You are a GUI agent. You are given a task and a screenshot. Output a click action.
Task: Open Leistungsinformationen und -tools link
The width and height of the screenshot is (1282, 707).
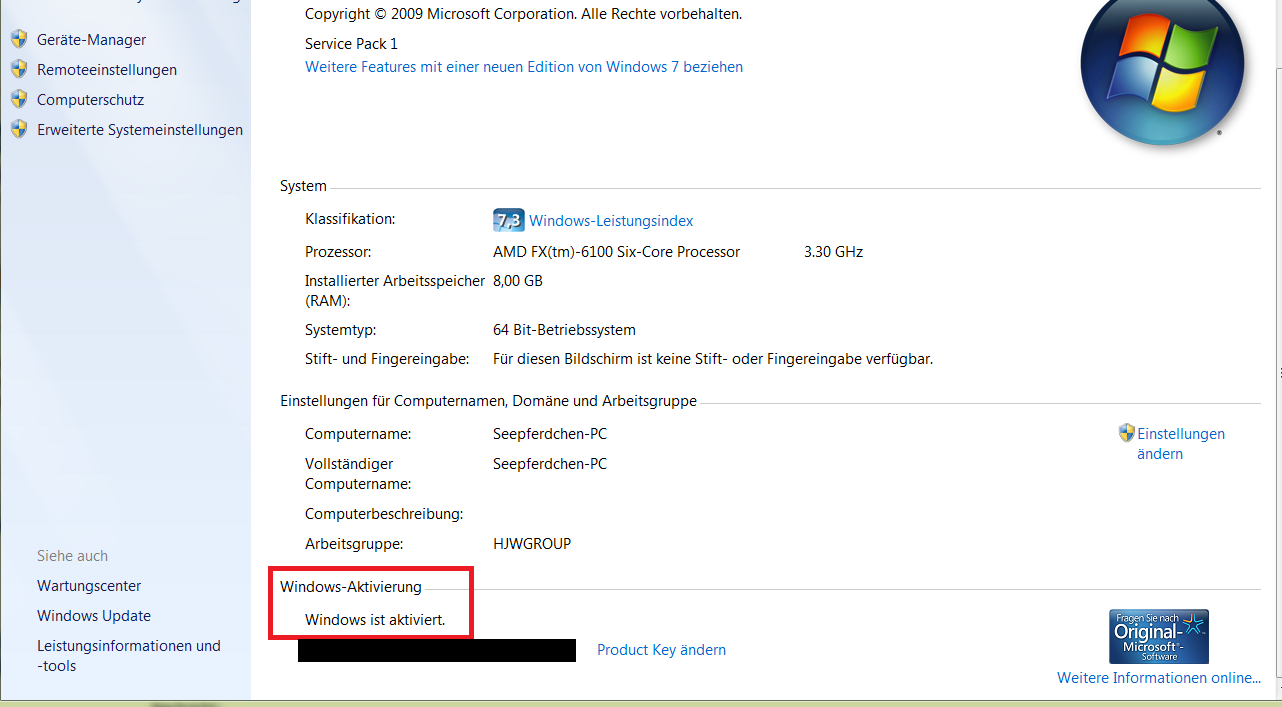pyautogui.click(x=129, y=656)
